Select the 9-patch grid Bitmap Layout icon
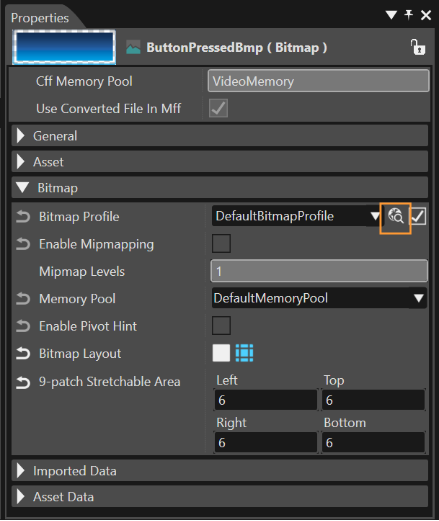The image size is (439, 521). point(244,353)
